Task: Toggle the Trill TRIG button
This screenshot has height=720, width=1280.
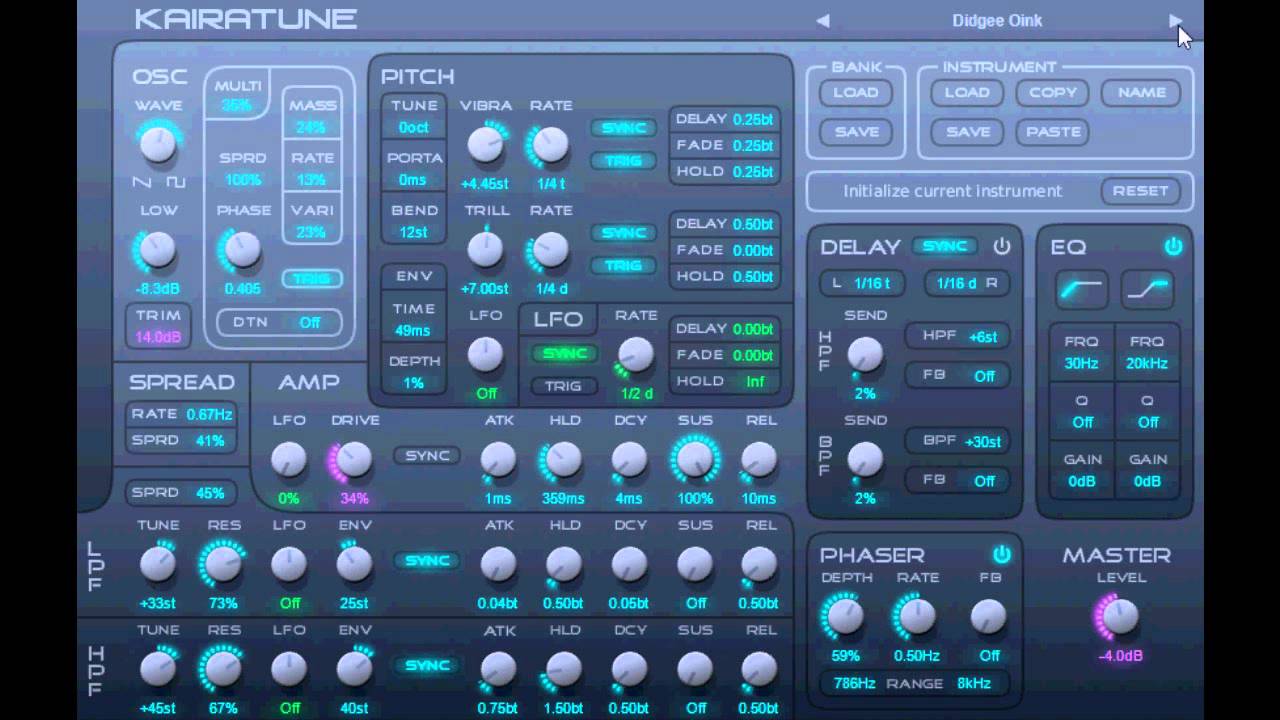Action: tap(623, 265)
